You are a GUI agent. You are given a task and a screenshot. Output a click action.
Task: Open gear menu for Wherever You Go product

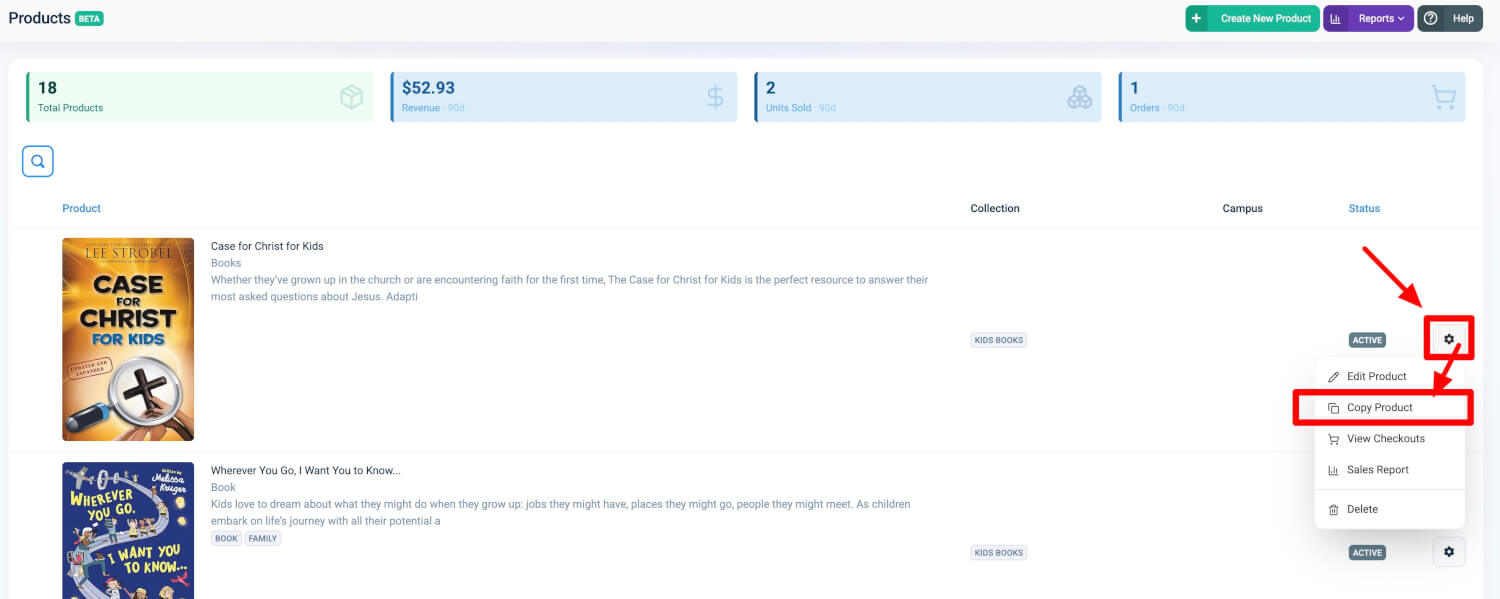[x=1449, y=552]
